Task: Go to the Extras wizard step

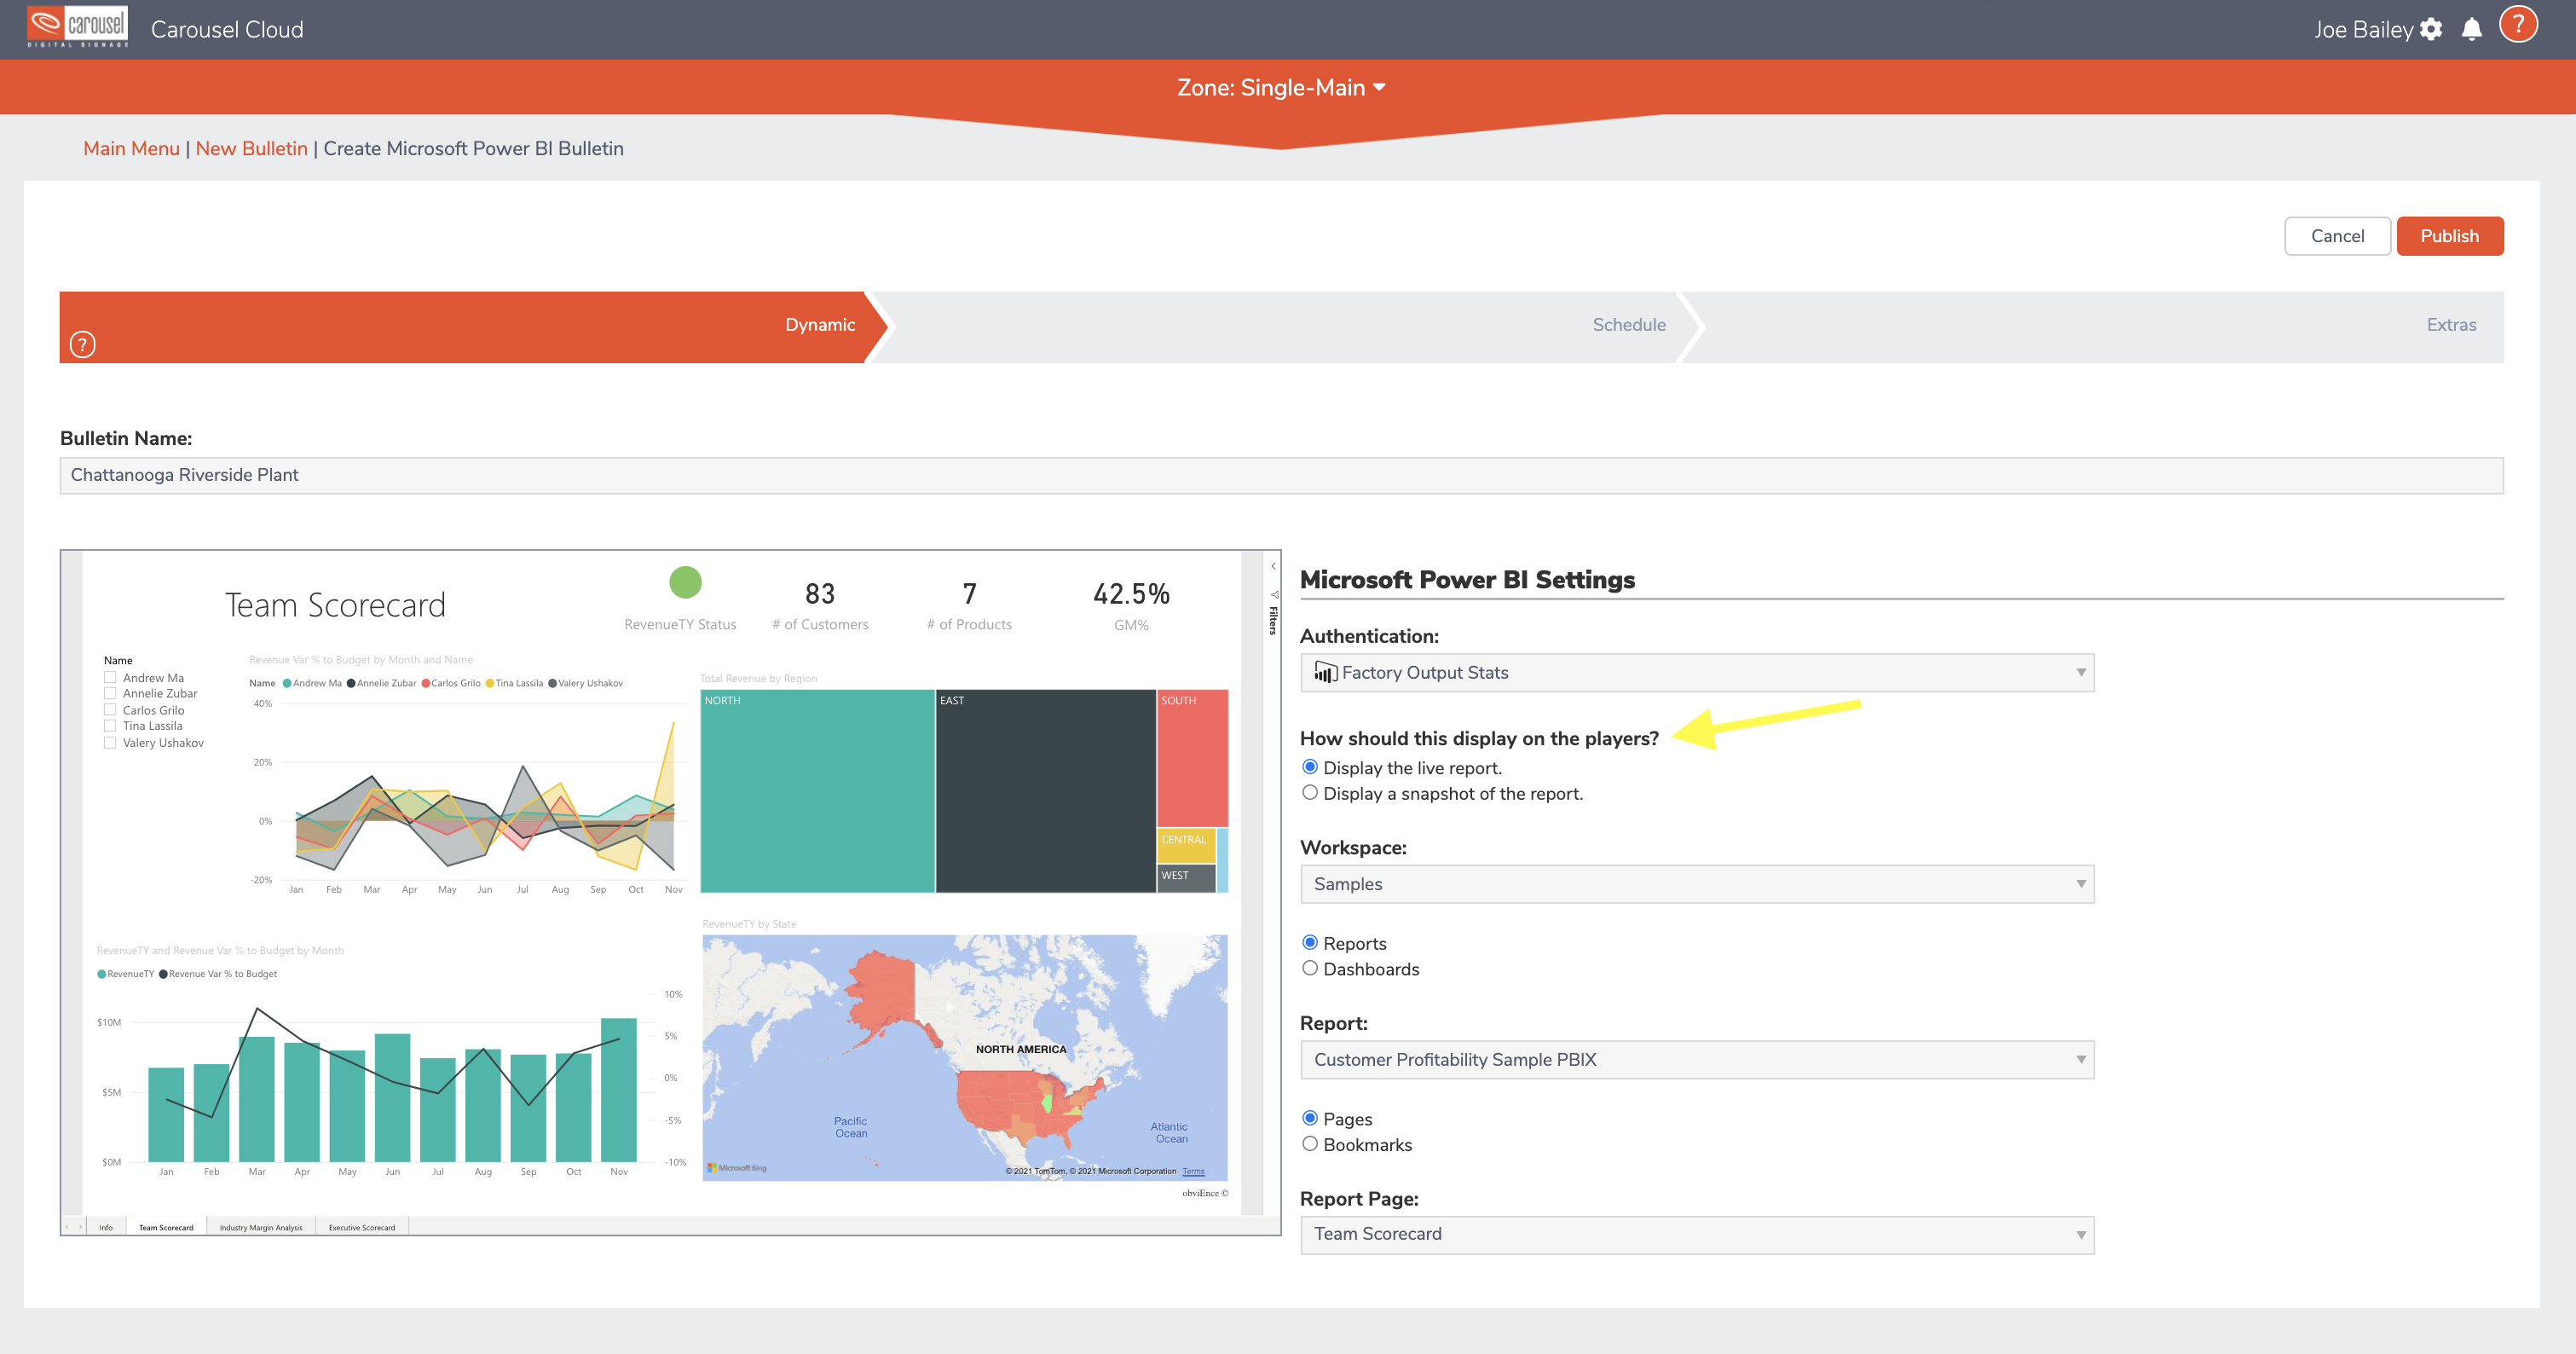Action: pyautogui.click(x=2094, y=327)
